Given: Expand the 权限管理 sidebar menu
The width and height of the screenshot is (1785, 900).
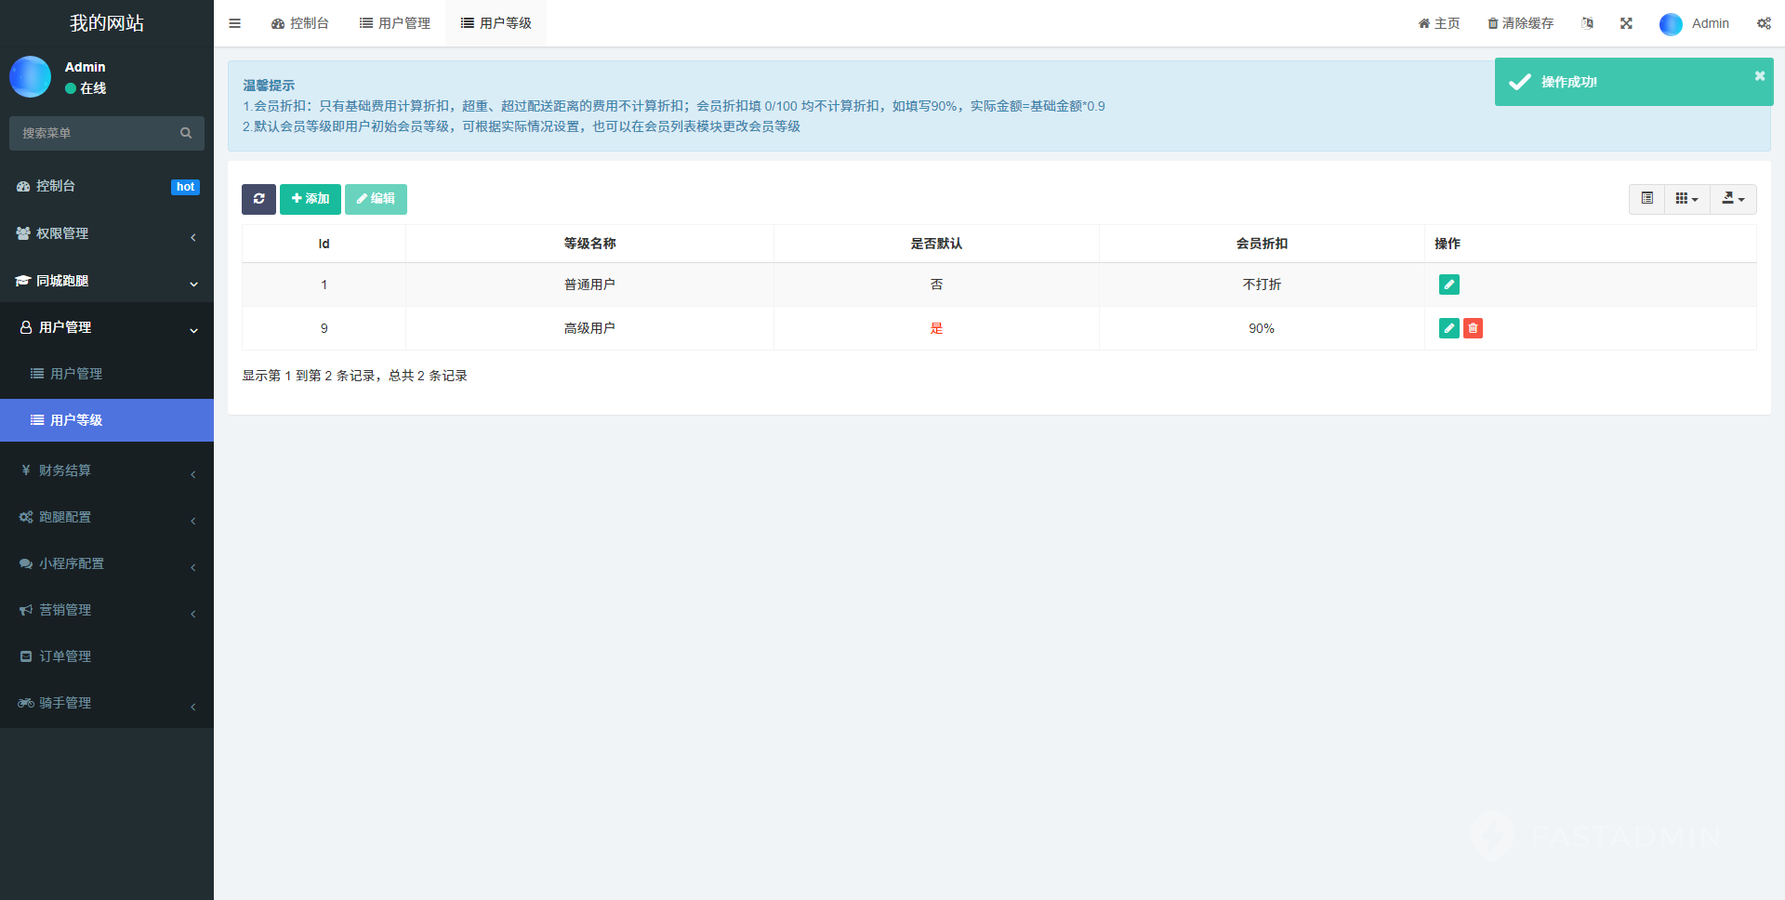Looking at the screenshot, I should pyautogui.click(x=106, y=234).
